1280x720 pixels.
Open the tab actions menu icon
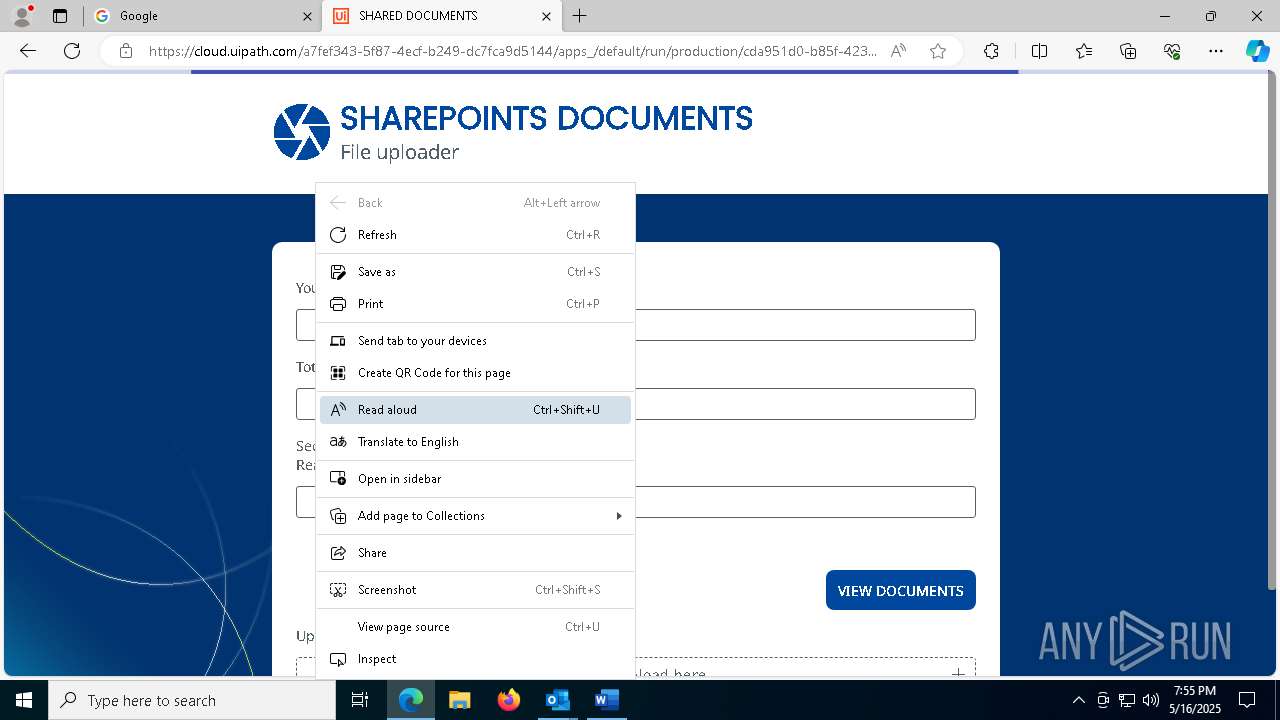click(60, 16)
